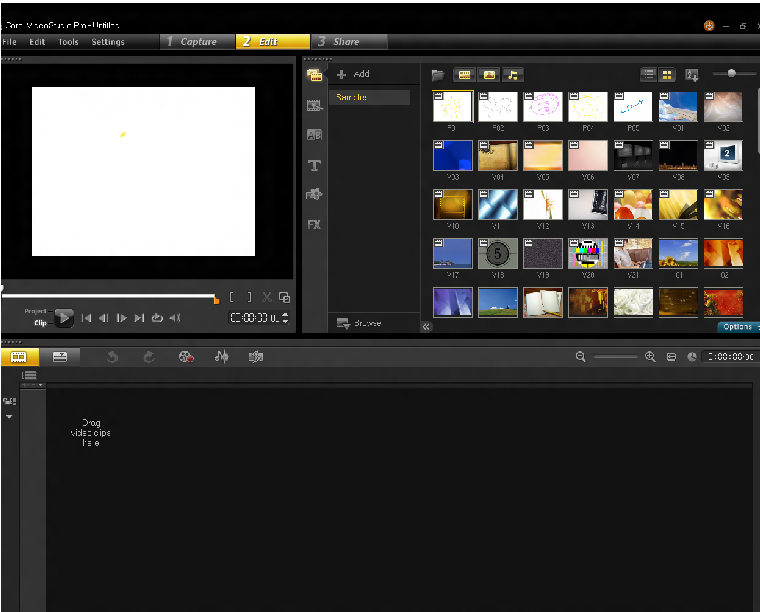Switch to Storyboard view
Viewport: 760px width, 612px height.
19,357
